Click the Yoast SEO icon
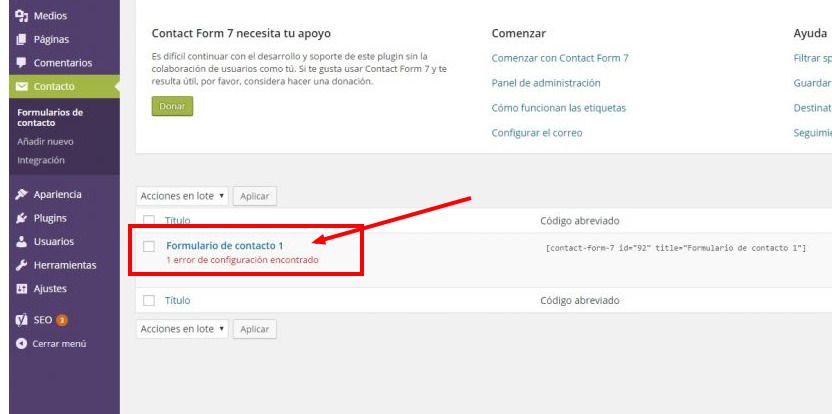The width and height of the screenshot is (832, 414). [21, 320]
